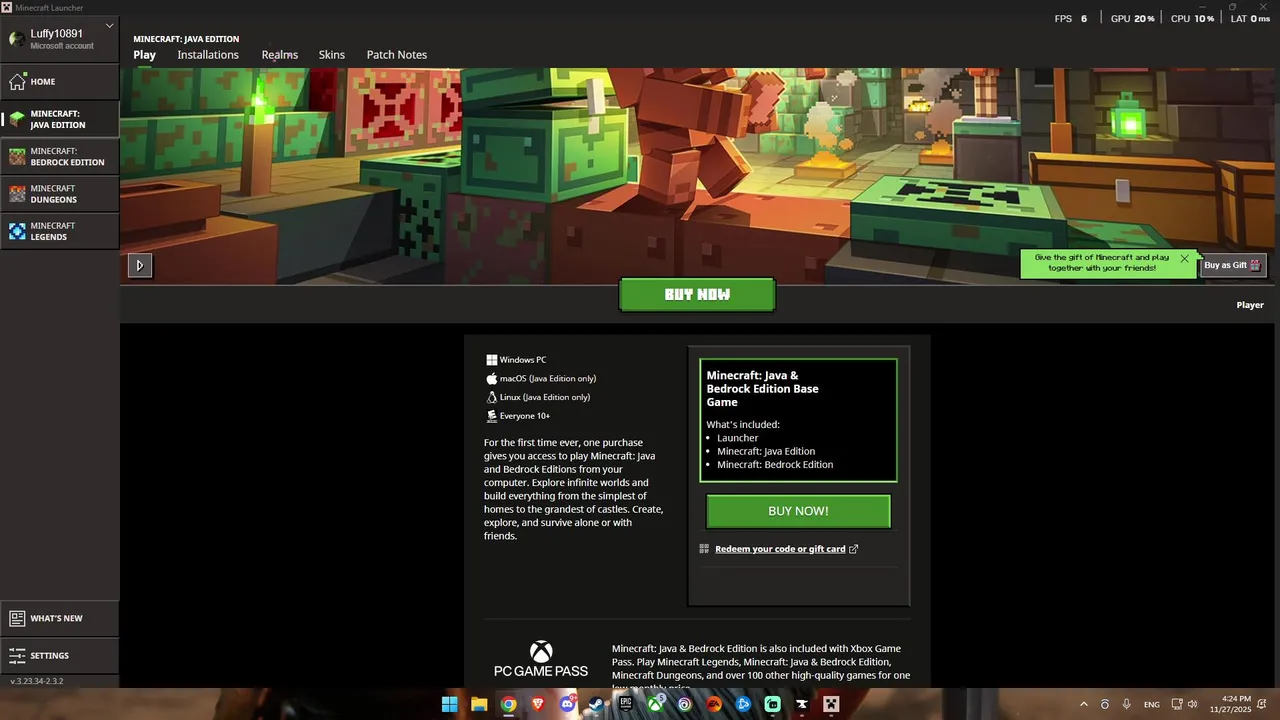This screenshot has height=720, width=1280.
Task: Open ENG language input selector
Action: [1152, 704]
